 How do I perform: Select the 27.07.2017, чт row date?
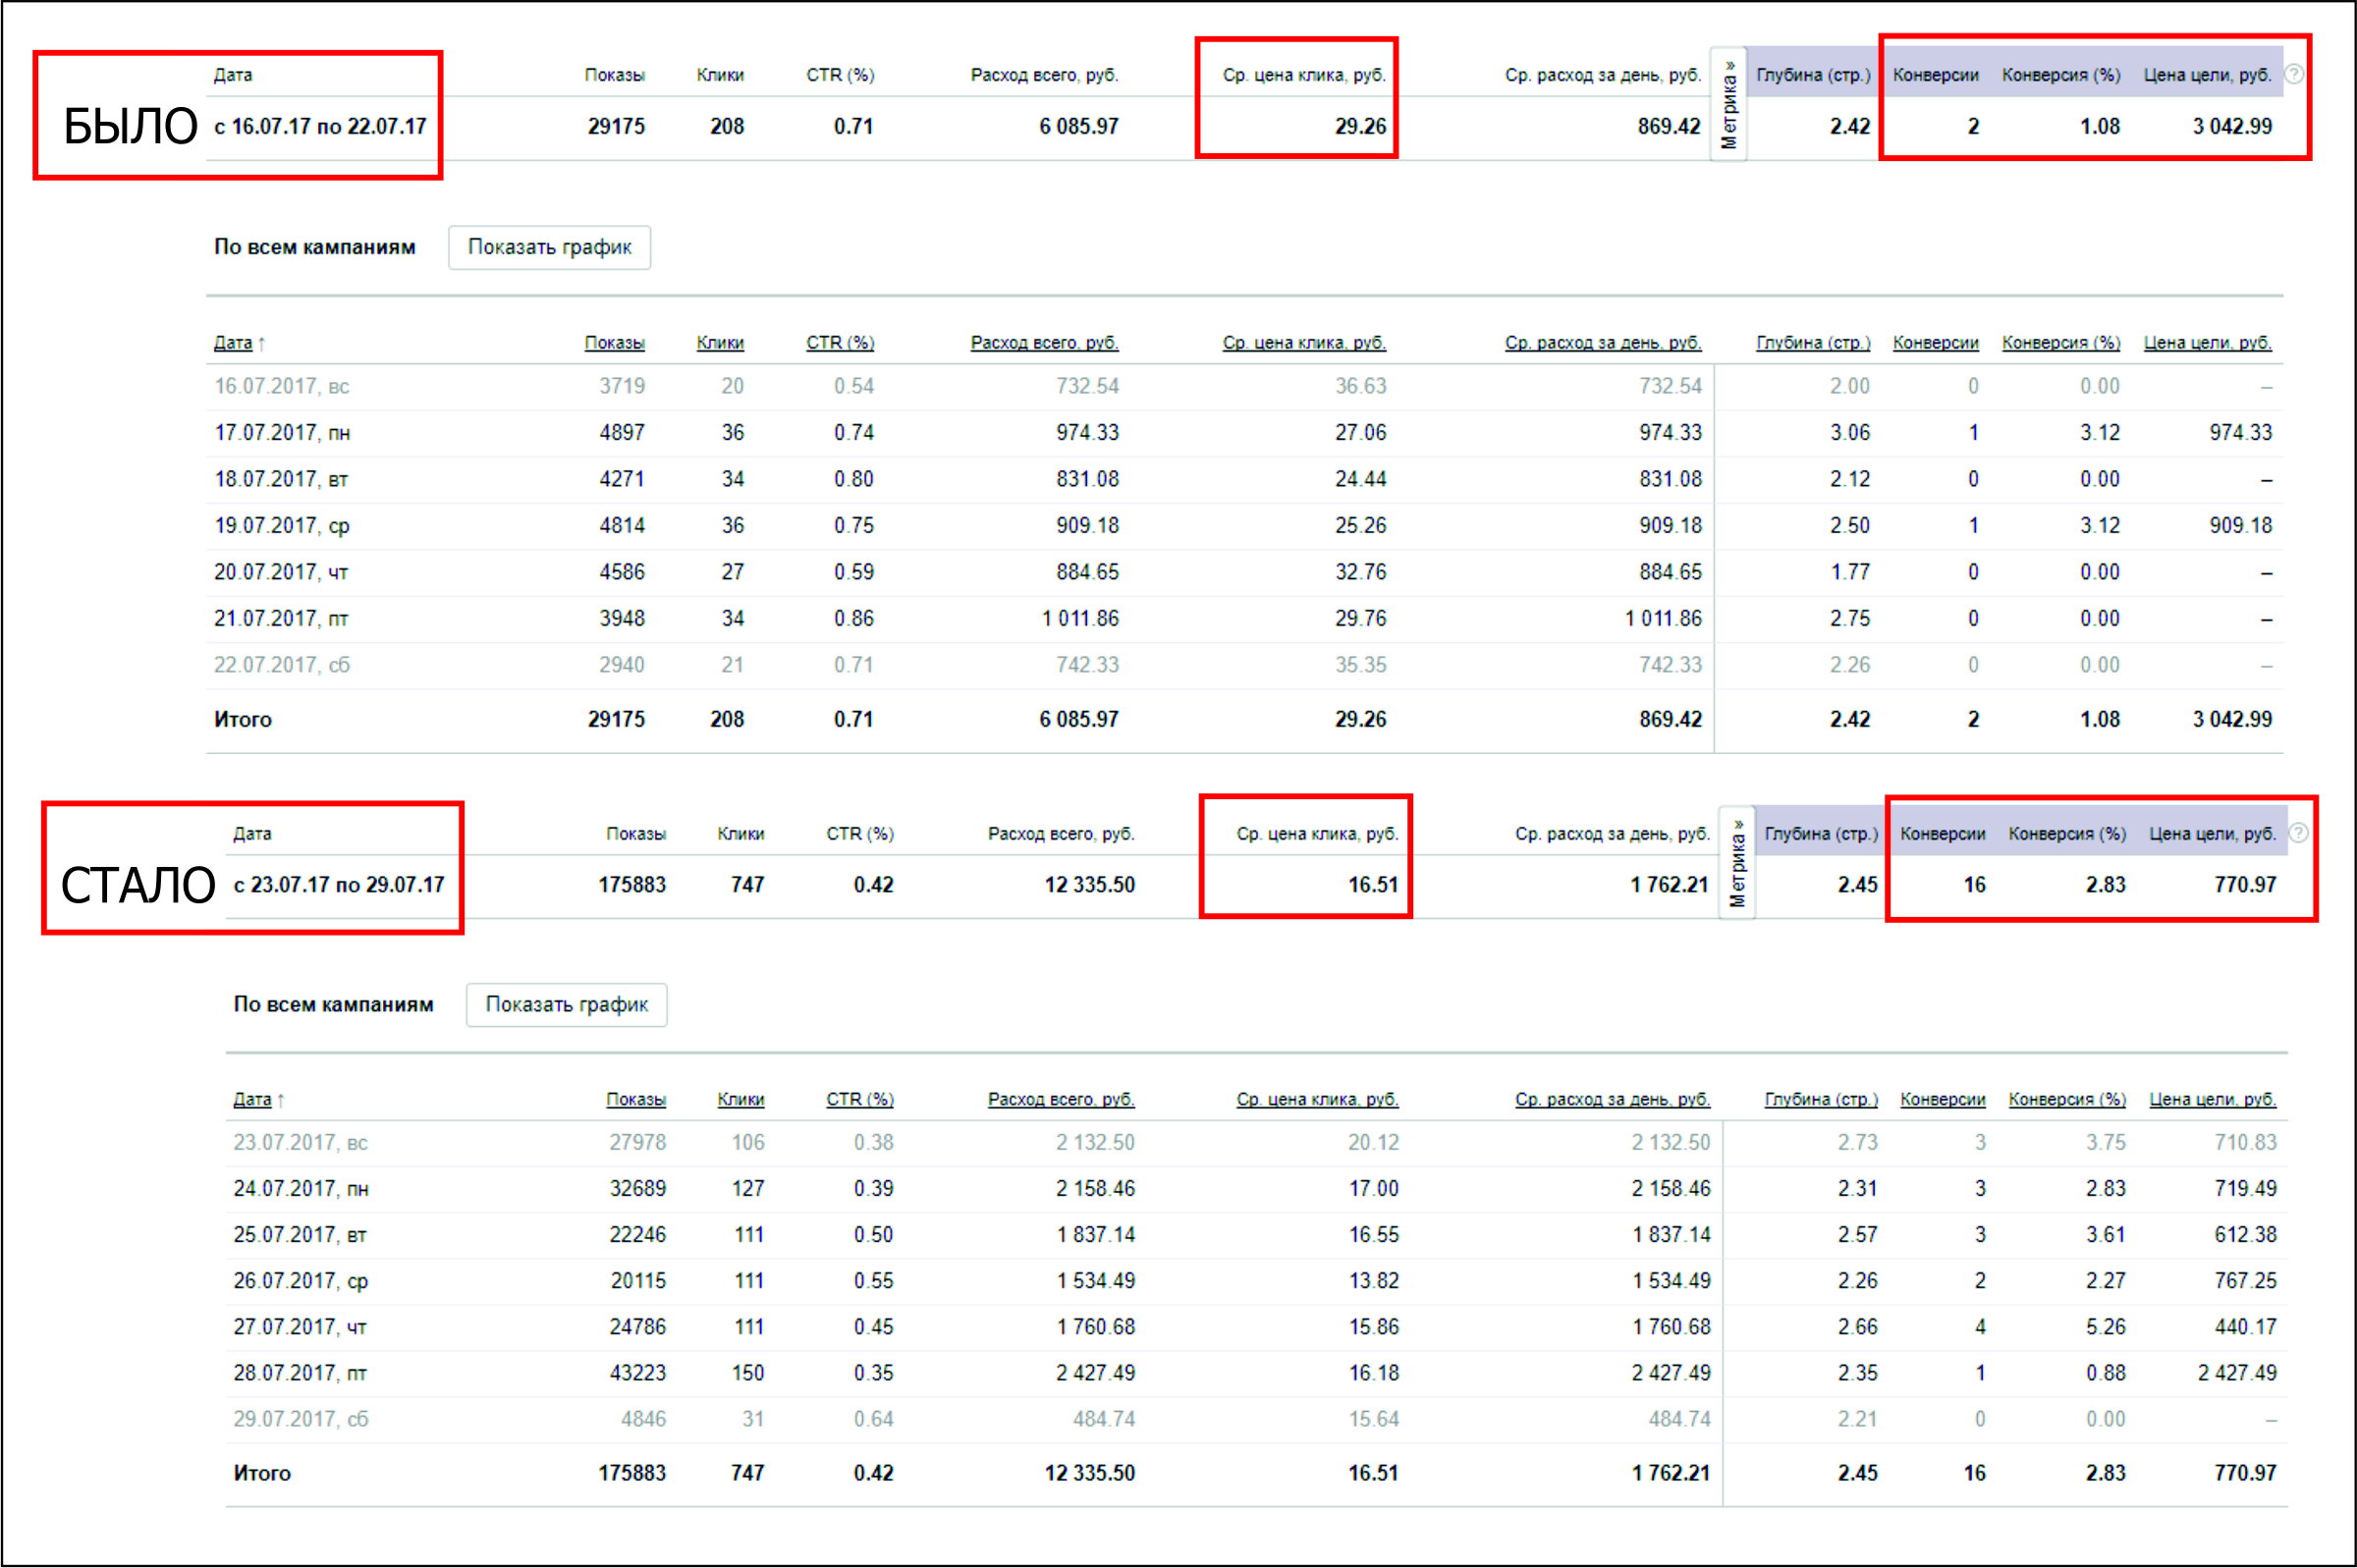coord(300,1327)
